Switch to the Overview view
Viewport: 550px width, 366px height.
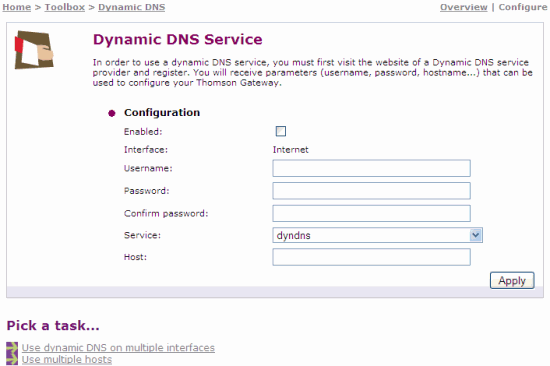click(464, 7)
